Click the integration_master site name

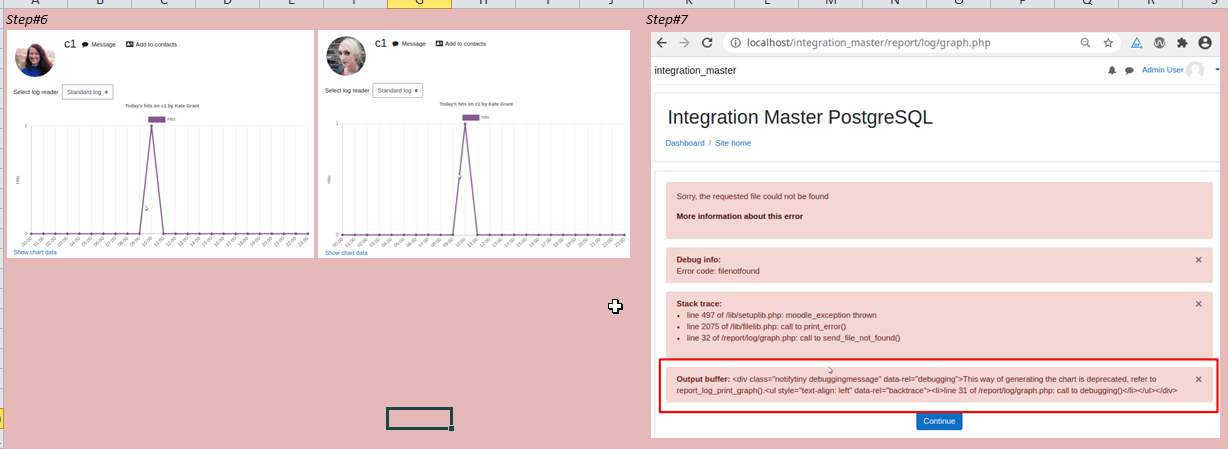pos(695,71)
